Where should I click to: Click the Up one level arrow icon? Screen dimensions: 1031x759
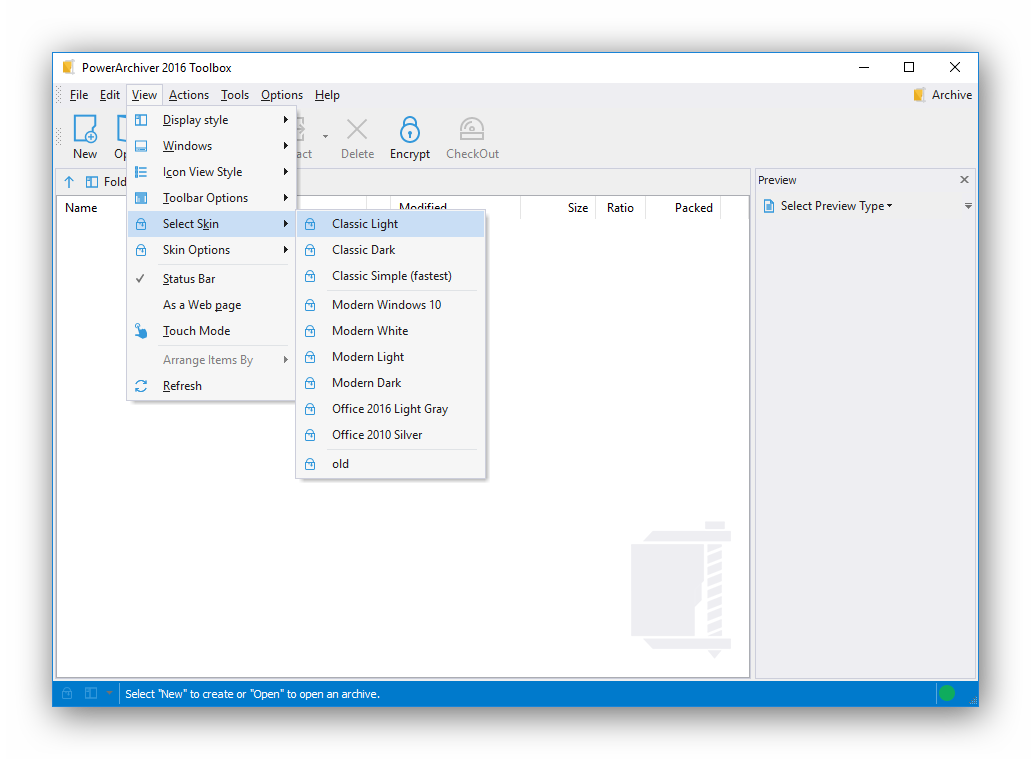[69, 182]
